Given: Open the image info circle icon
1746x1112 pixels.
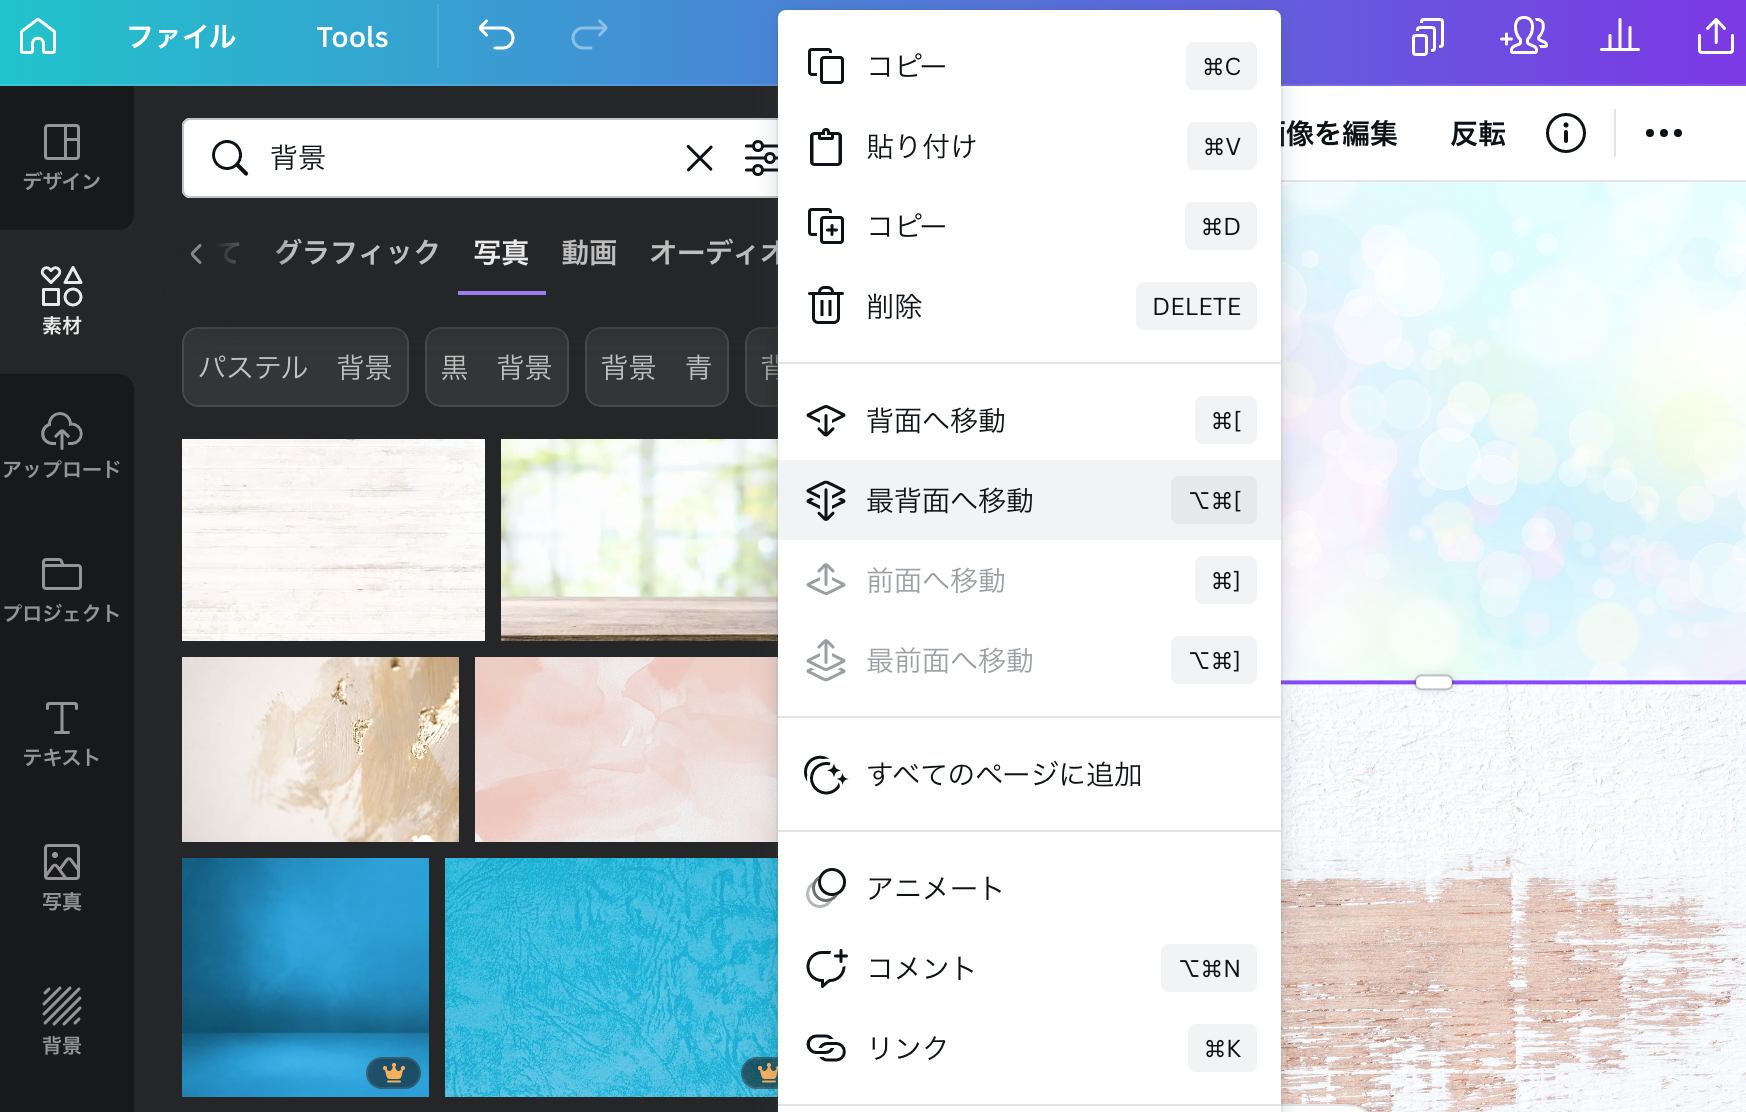Looking at the screenshot, I should (1566, 133).
